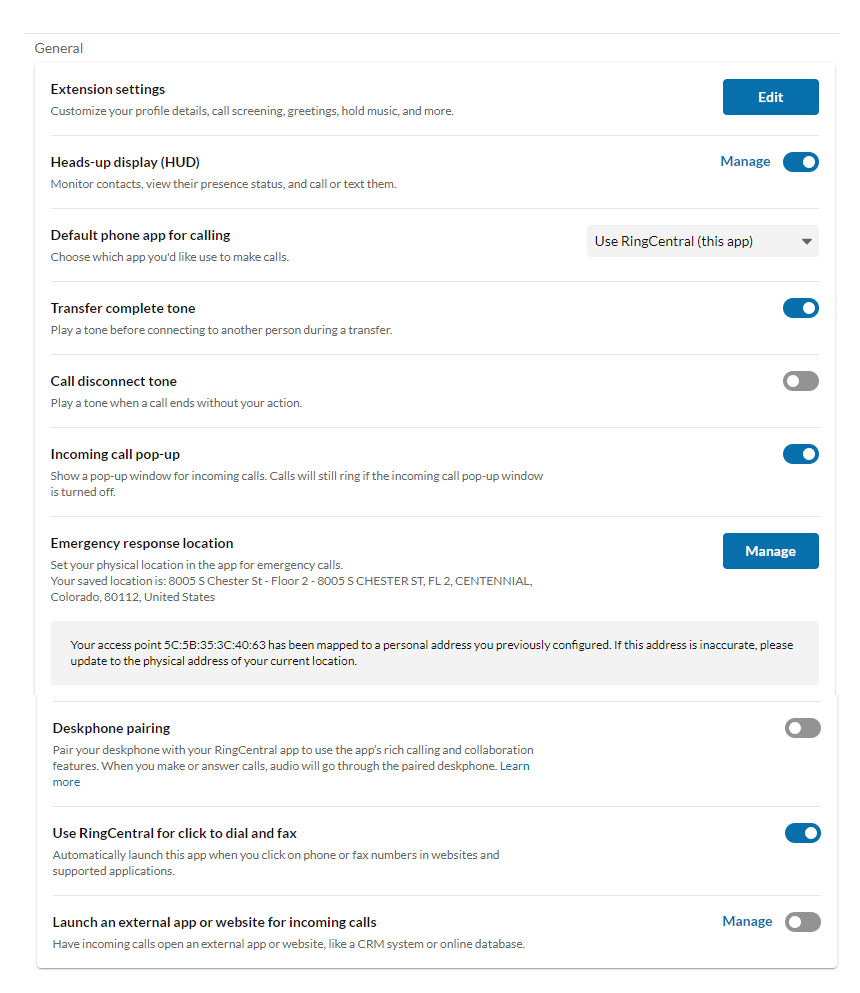Click Manage for Emergency response location
The image size is (860, 993).
(770, 551)
